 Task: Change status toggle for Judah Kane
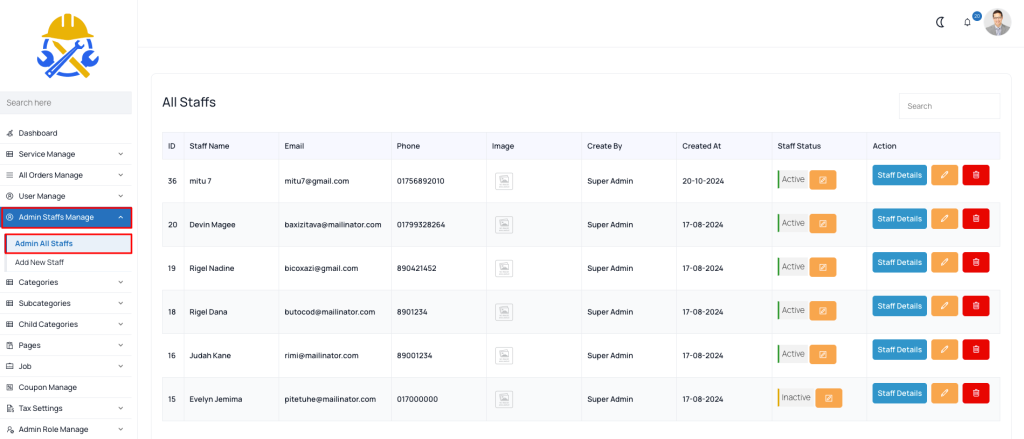coord(823,355)
